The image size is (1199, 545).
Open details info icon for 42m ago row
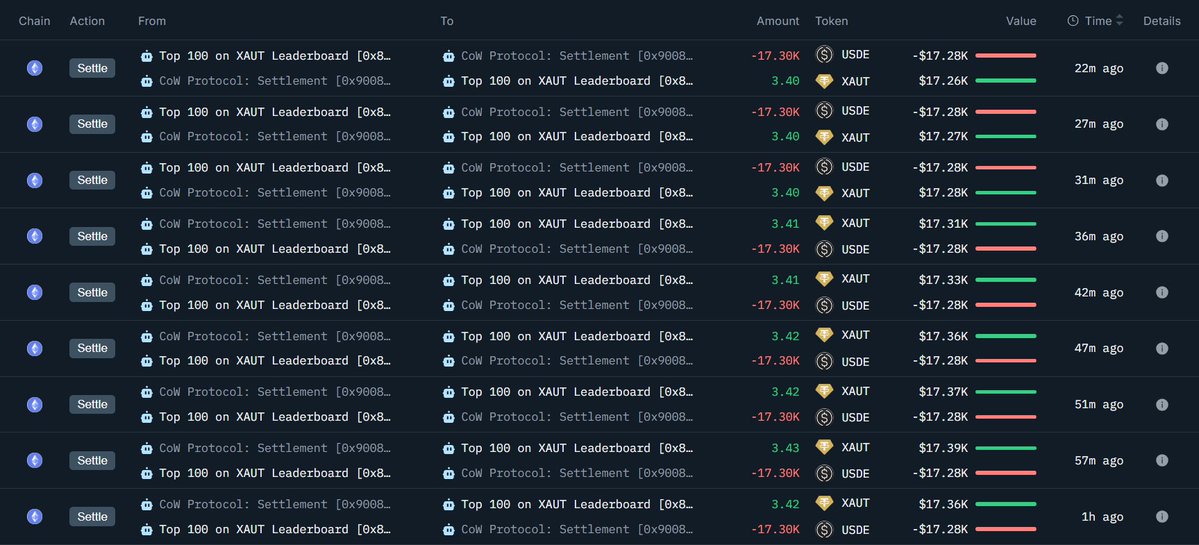[1162, 292]
